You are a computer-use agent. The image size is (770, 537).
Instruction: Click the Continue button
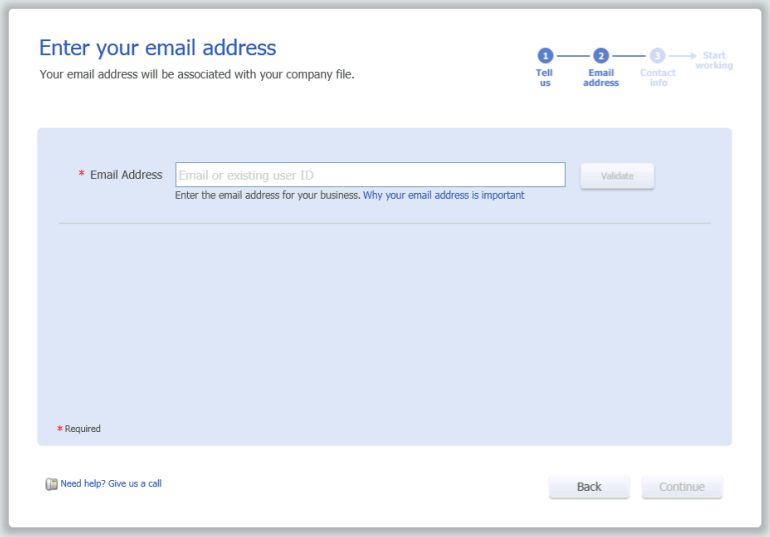pyautogui.click(x=682, y=486)
